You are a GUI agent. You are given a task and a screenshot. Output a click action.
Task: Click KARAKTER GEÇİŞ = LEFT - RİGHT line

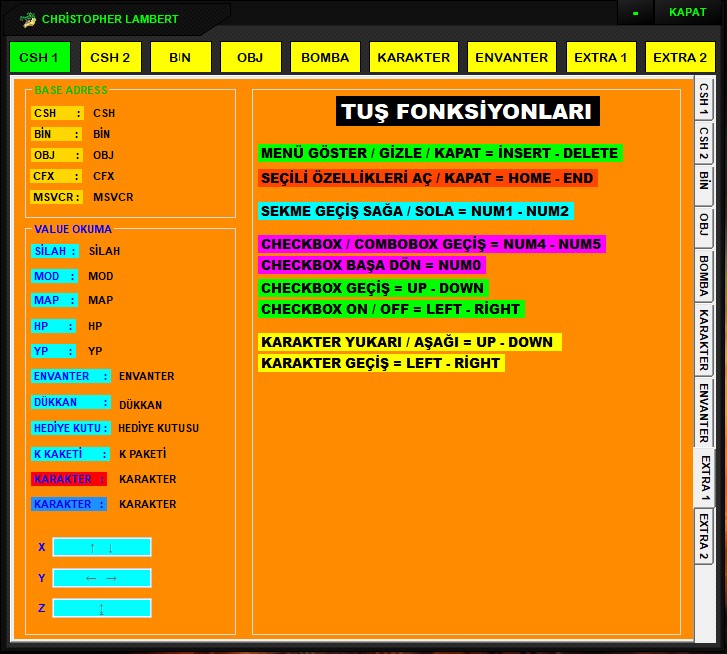tap(381, 363)
